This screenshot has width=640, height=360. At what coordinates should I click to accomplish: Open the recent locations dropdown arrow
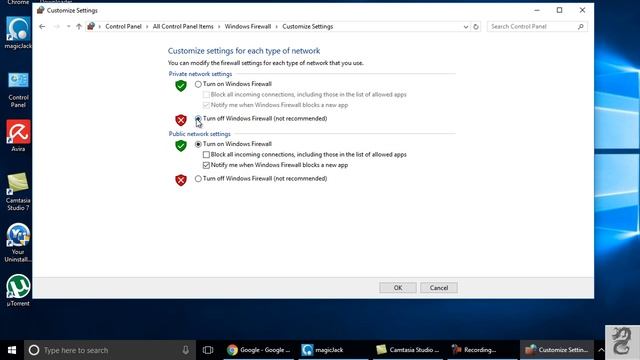tap(69, 27)
